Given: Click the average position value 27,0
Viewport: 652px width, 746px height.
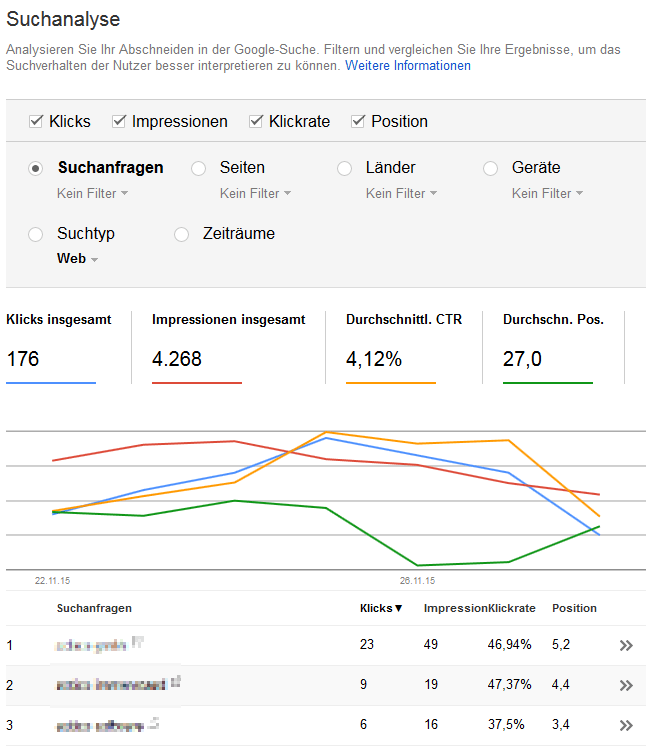Looking at the screenshot, I should click(522, 359).
